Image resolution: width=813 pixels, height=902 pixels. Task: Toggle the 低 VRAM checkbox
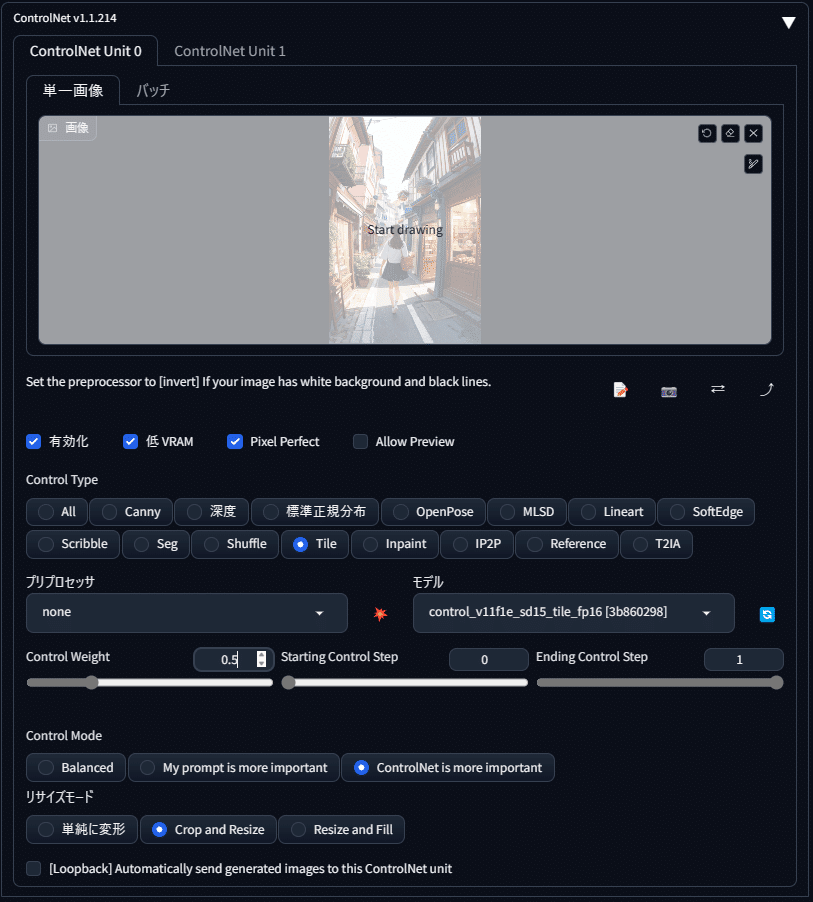coord(131,442)
